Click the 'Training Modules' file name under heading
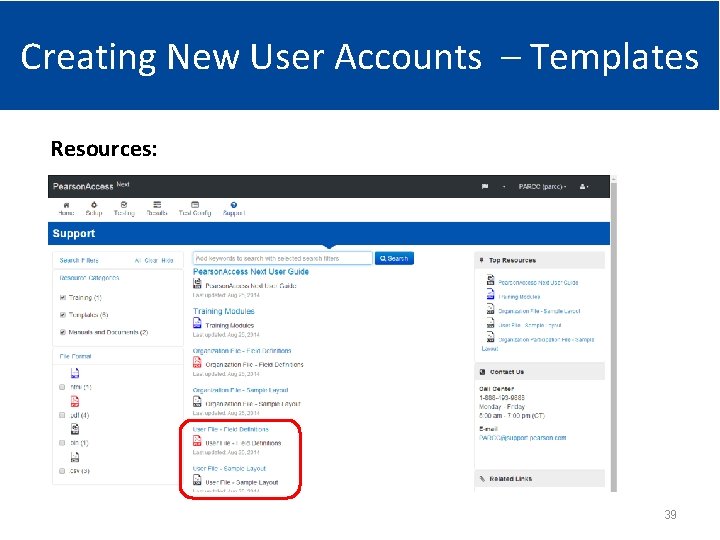The width and height of the screenshot is (720, 540). click(x=230, y=326)
